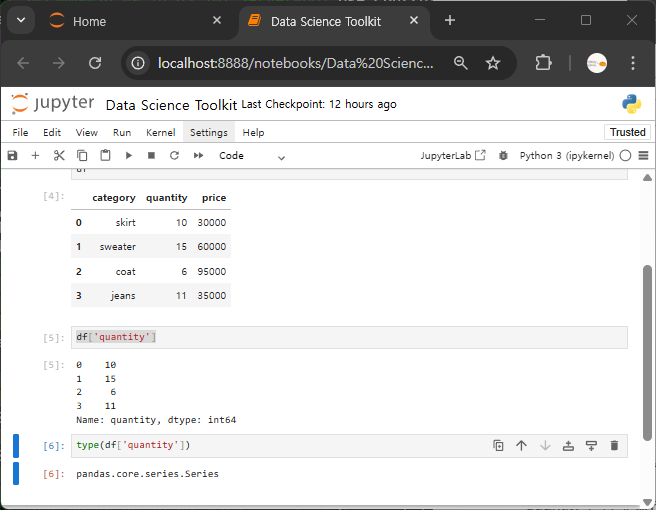Go back in the browser
656x510 pixels.
pyautogui.click(x=23, y=63)
